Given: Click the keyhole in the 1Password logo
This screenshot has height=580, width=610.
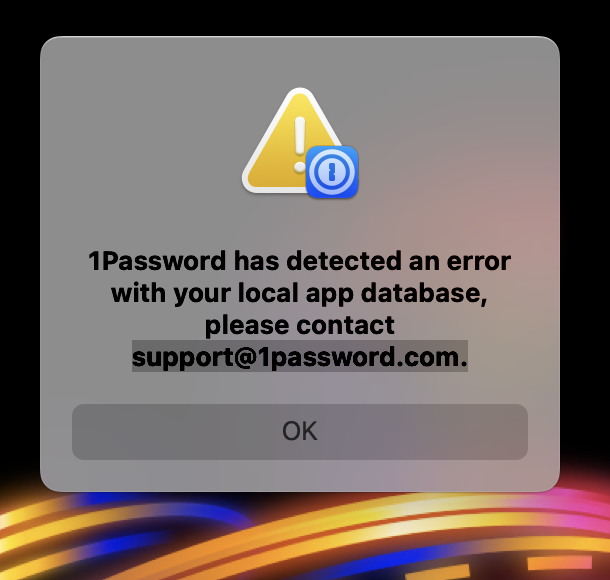Looking at the screenshot, I should point(331,172).
